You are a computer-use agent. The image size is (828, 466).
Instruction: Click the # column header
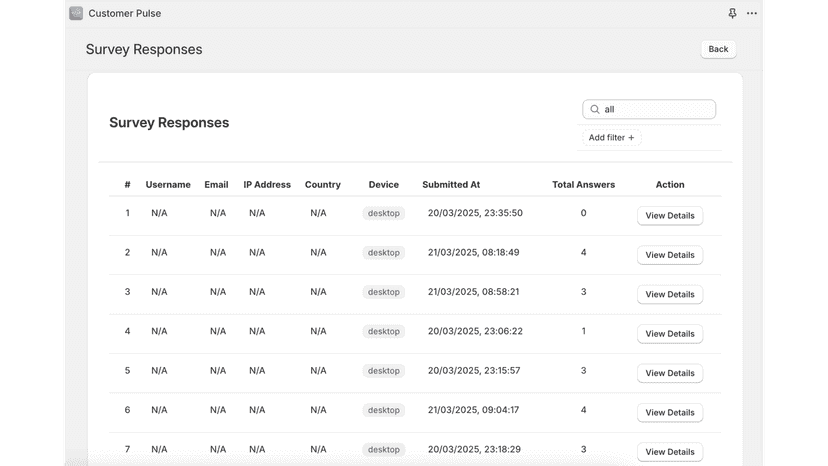point(127,184)
